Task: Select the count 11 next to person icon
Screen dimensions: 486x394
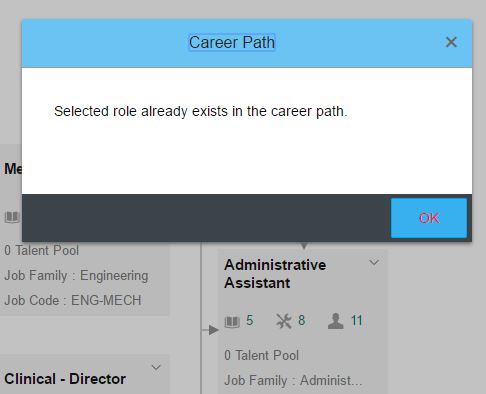Action: click(x=357, y=320)
